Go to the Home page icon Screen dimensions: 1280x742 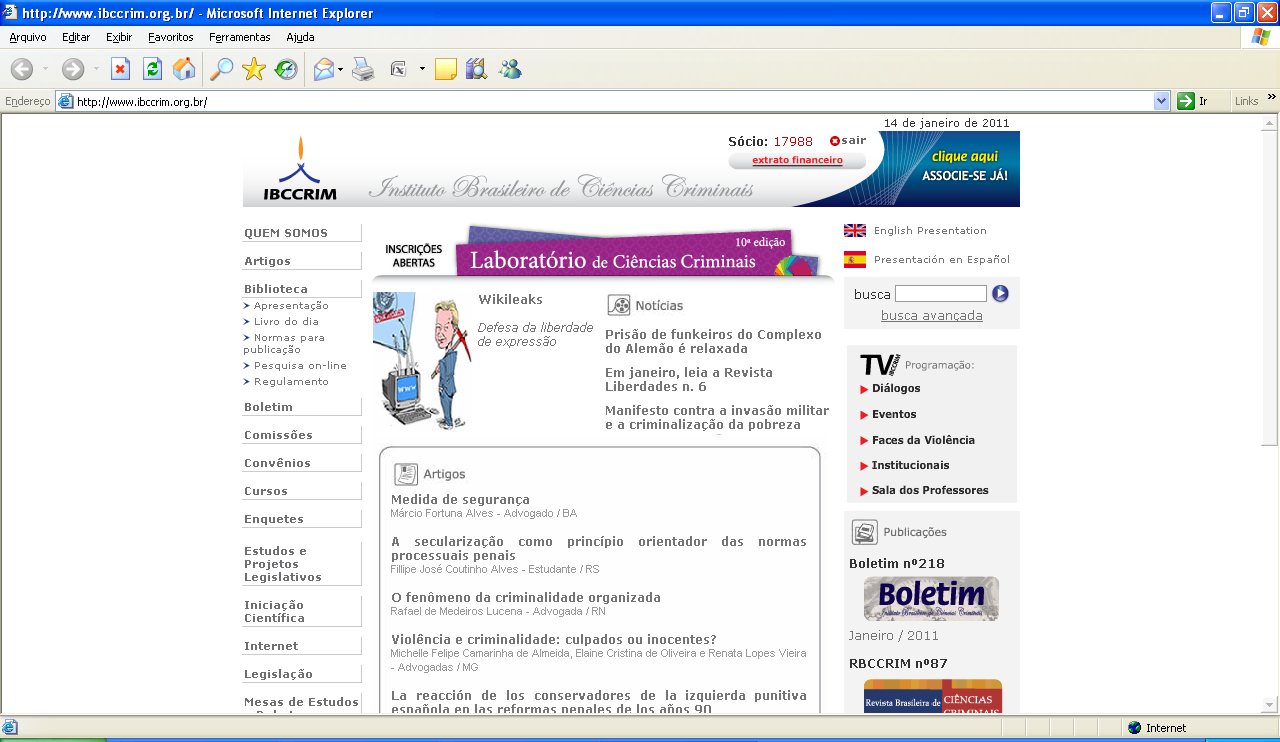[184, 69]
